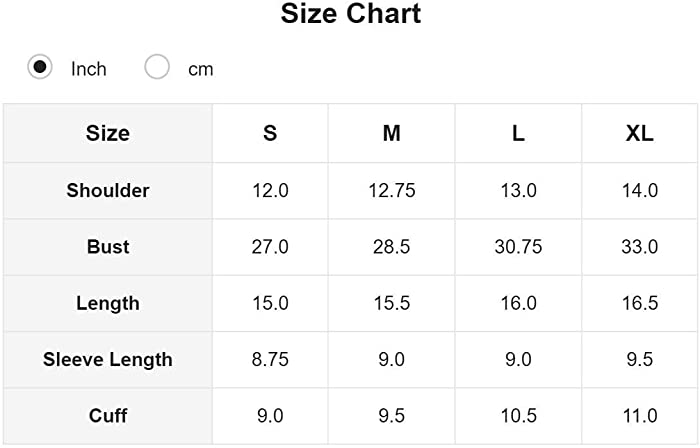700x448 pixels.
Task: Click the 11.0 cuff value for XL
Action: tap(640, 416)
